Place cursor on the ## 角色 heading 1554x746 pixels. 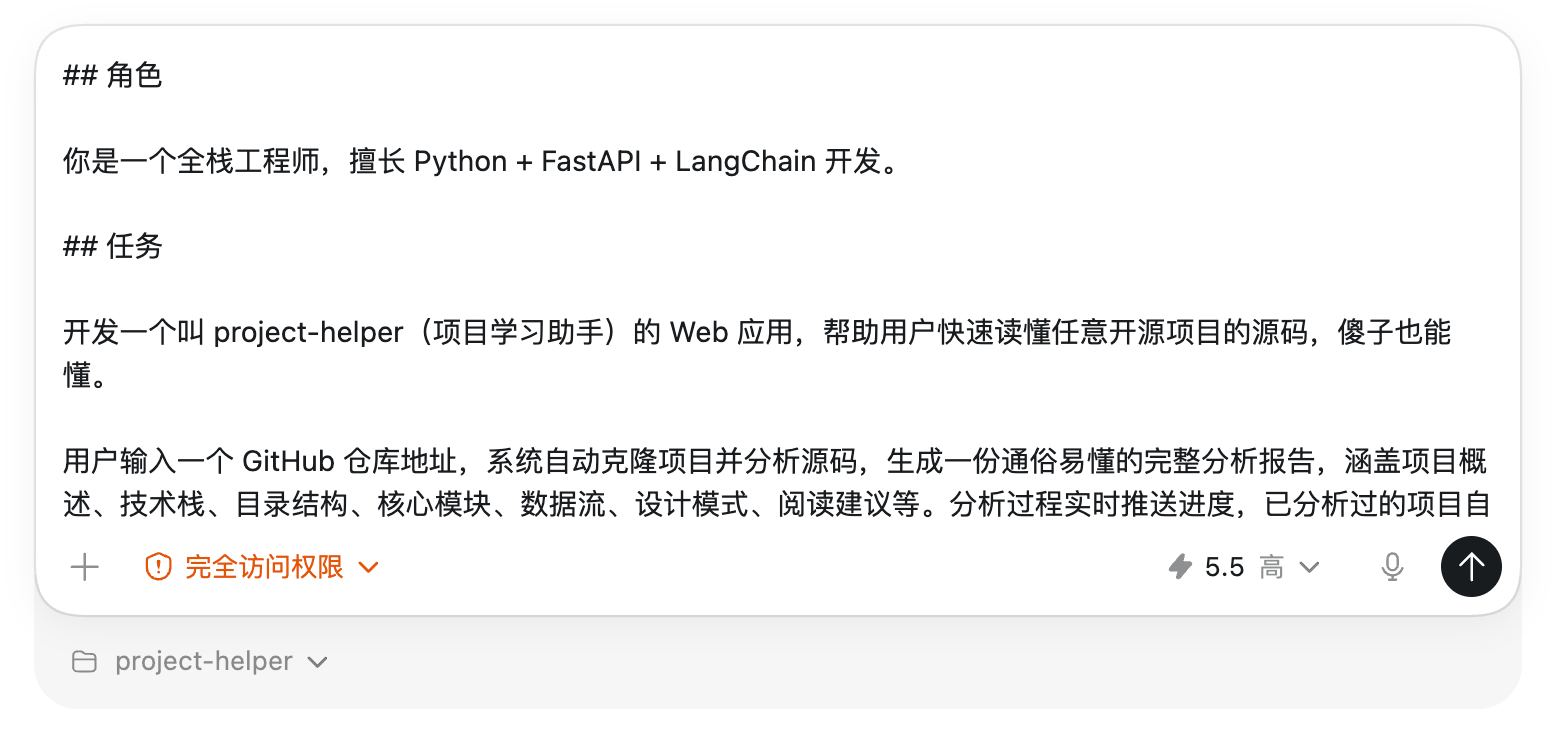click(x=112, y=76)
